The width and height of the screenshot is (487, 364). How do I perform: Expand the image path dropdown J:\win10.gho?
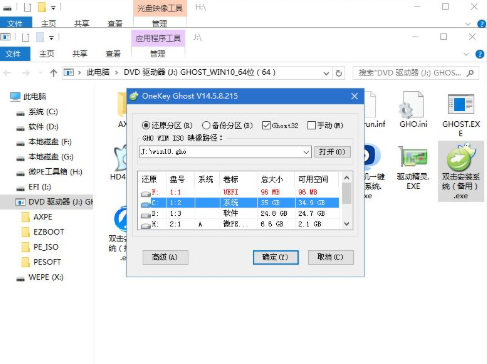pos(306,152)
